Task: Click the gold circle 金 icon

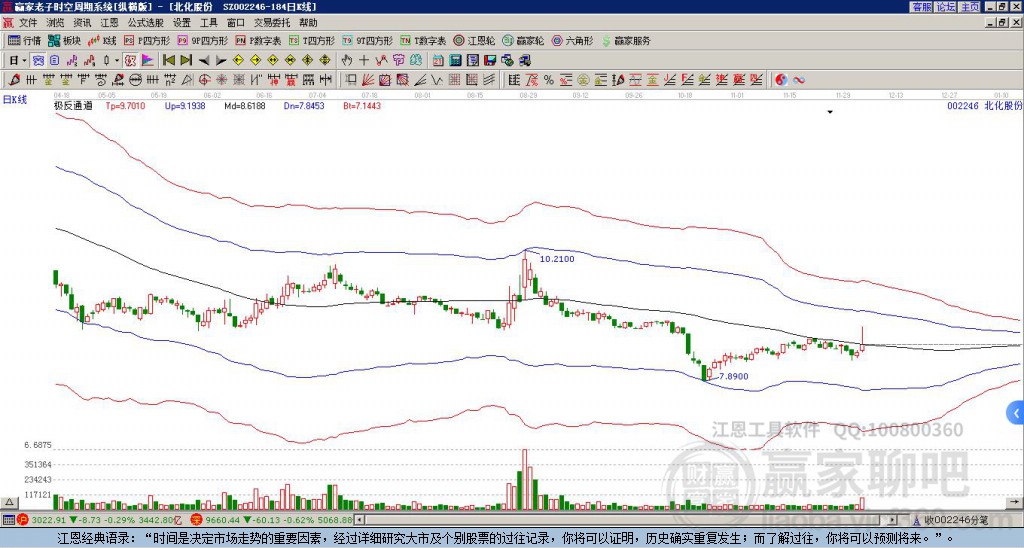Action: pyautogui.click(x=583, y=80)
